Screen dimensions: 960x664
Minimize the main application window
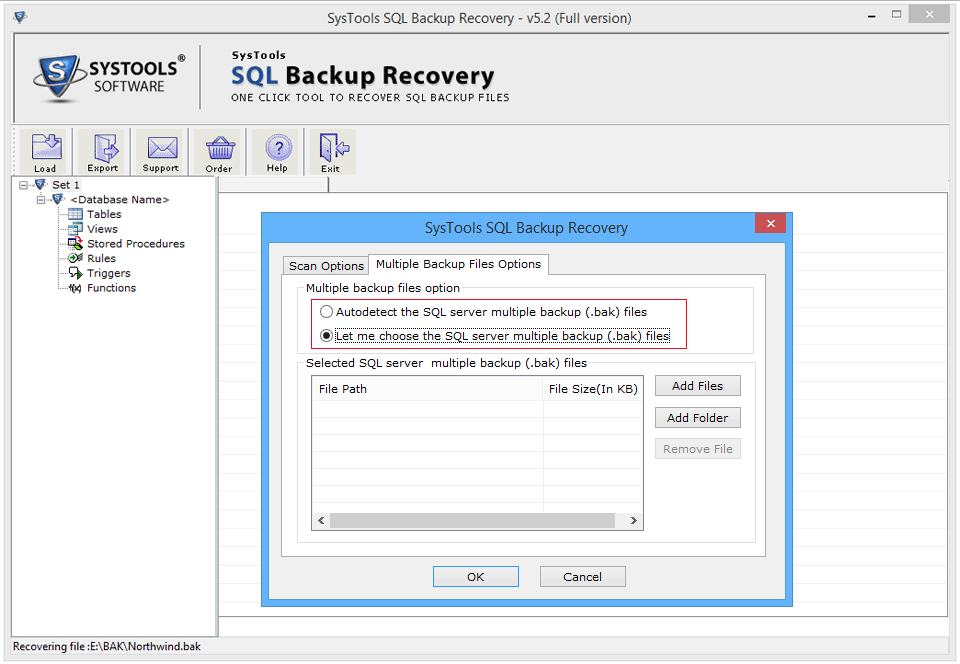[871, 17]
